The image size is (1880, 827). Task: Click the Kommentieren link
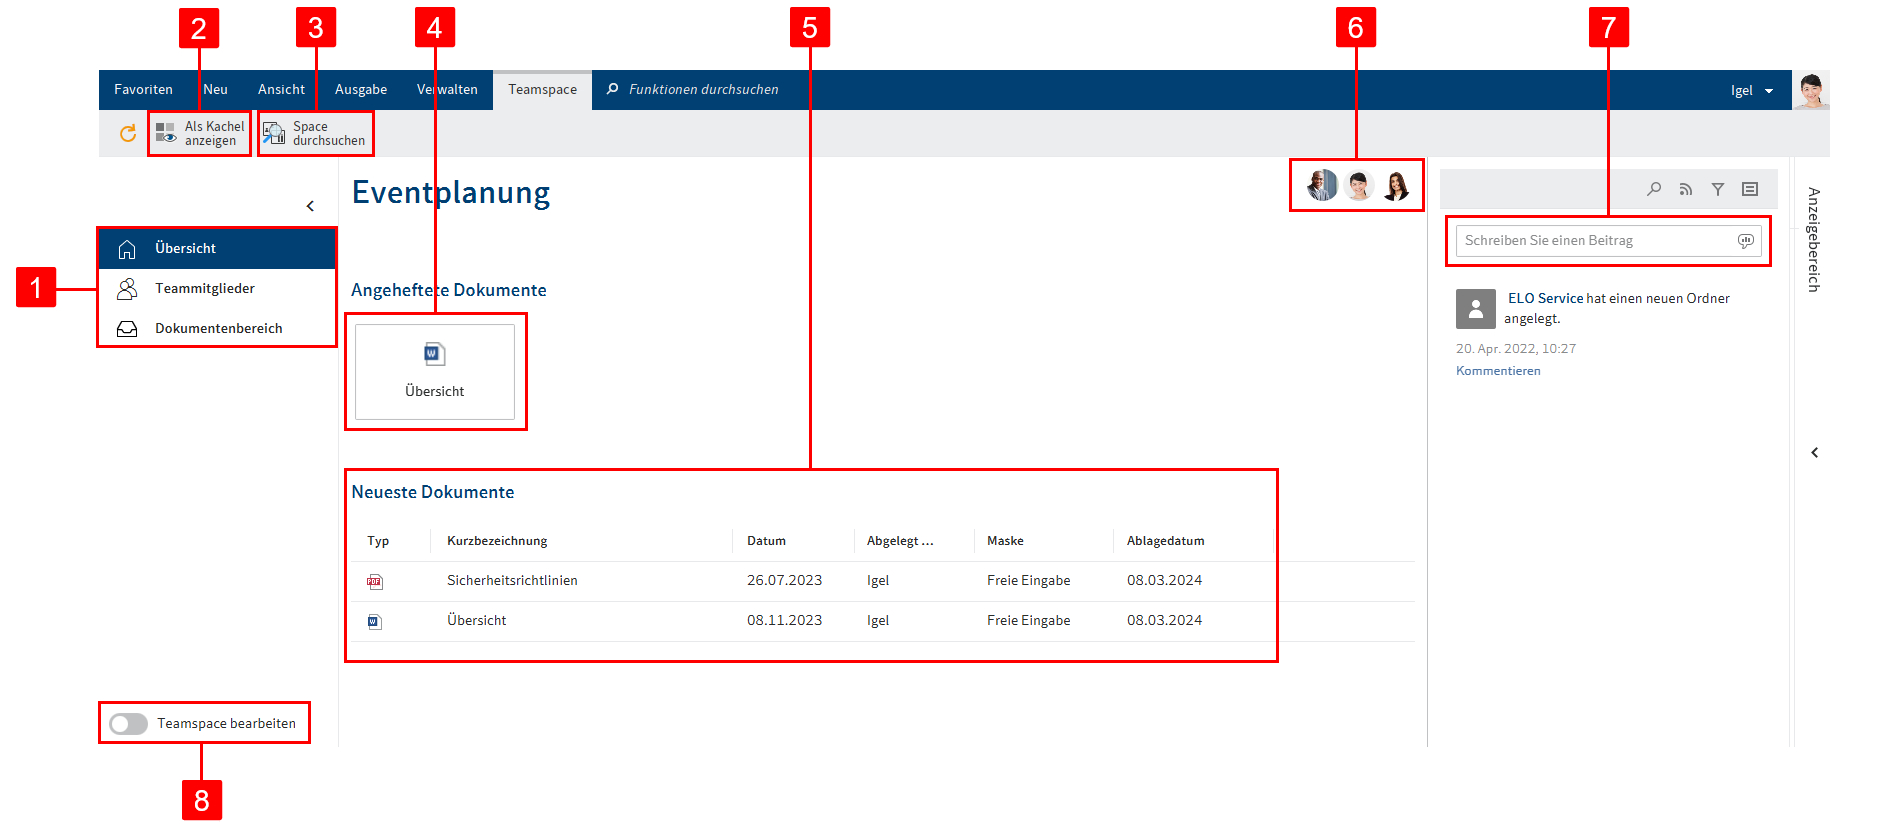point(1498,371)
